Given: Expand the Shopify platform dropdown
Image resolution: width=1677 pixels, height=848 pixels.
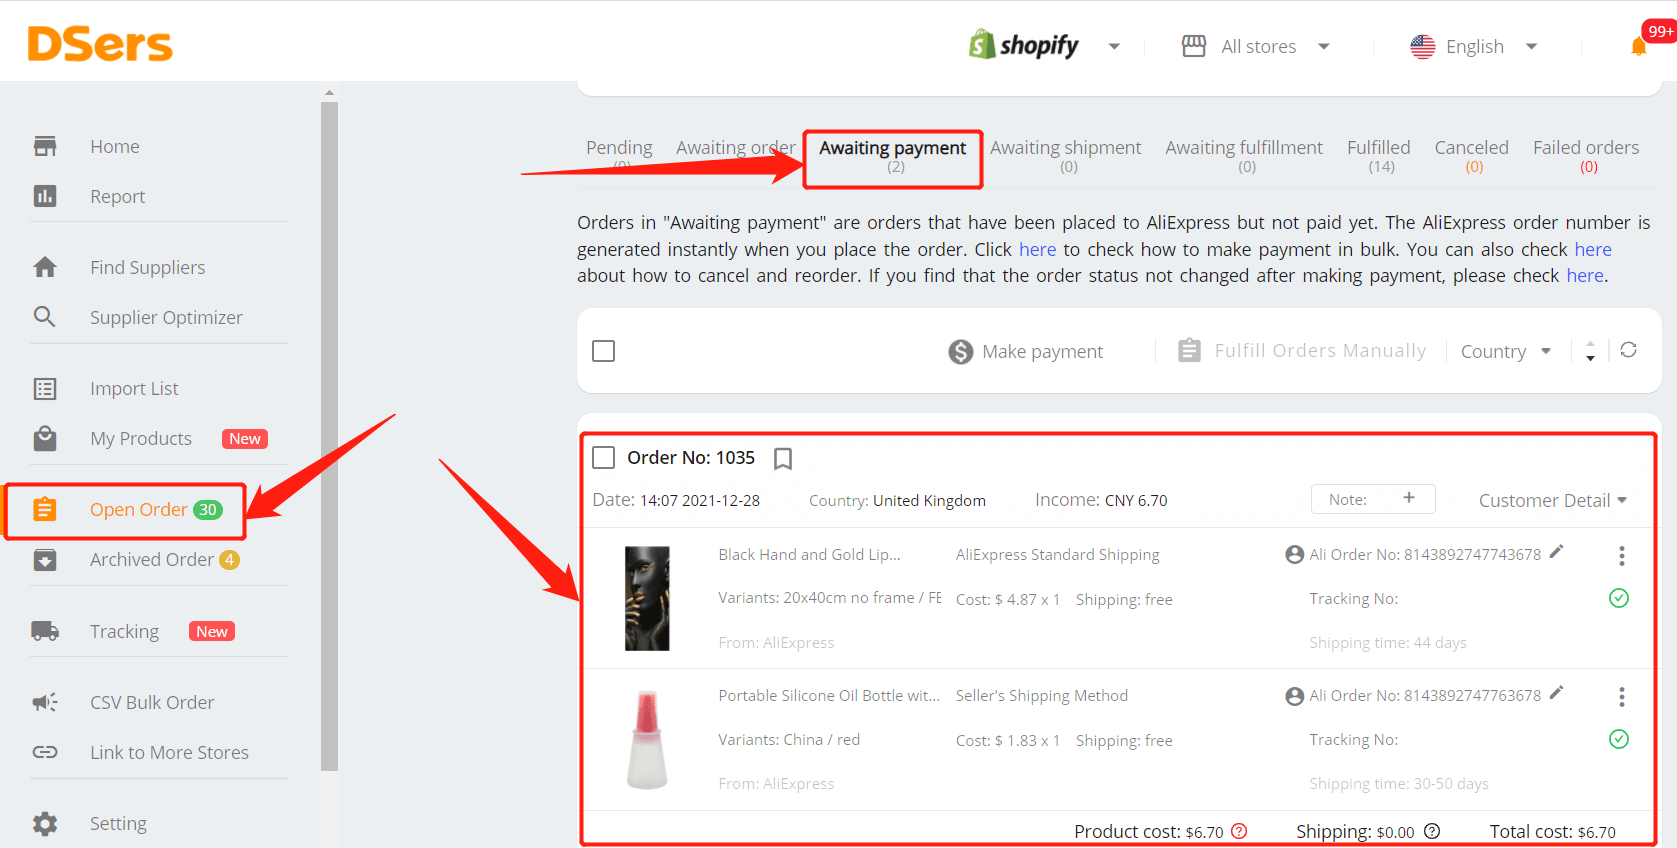Looking at the screenshot, I should (x=1114, y=47).
